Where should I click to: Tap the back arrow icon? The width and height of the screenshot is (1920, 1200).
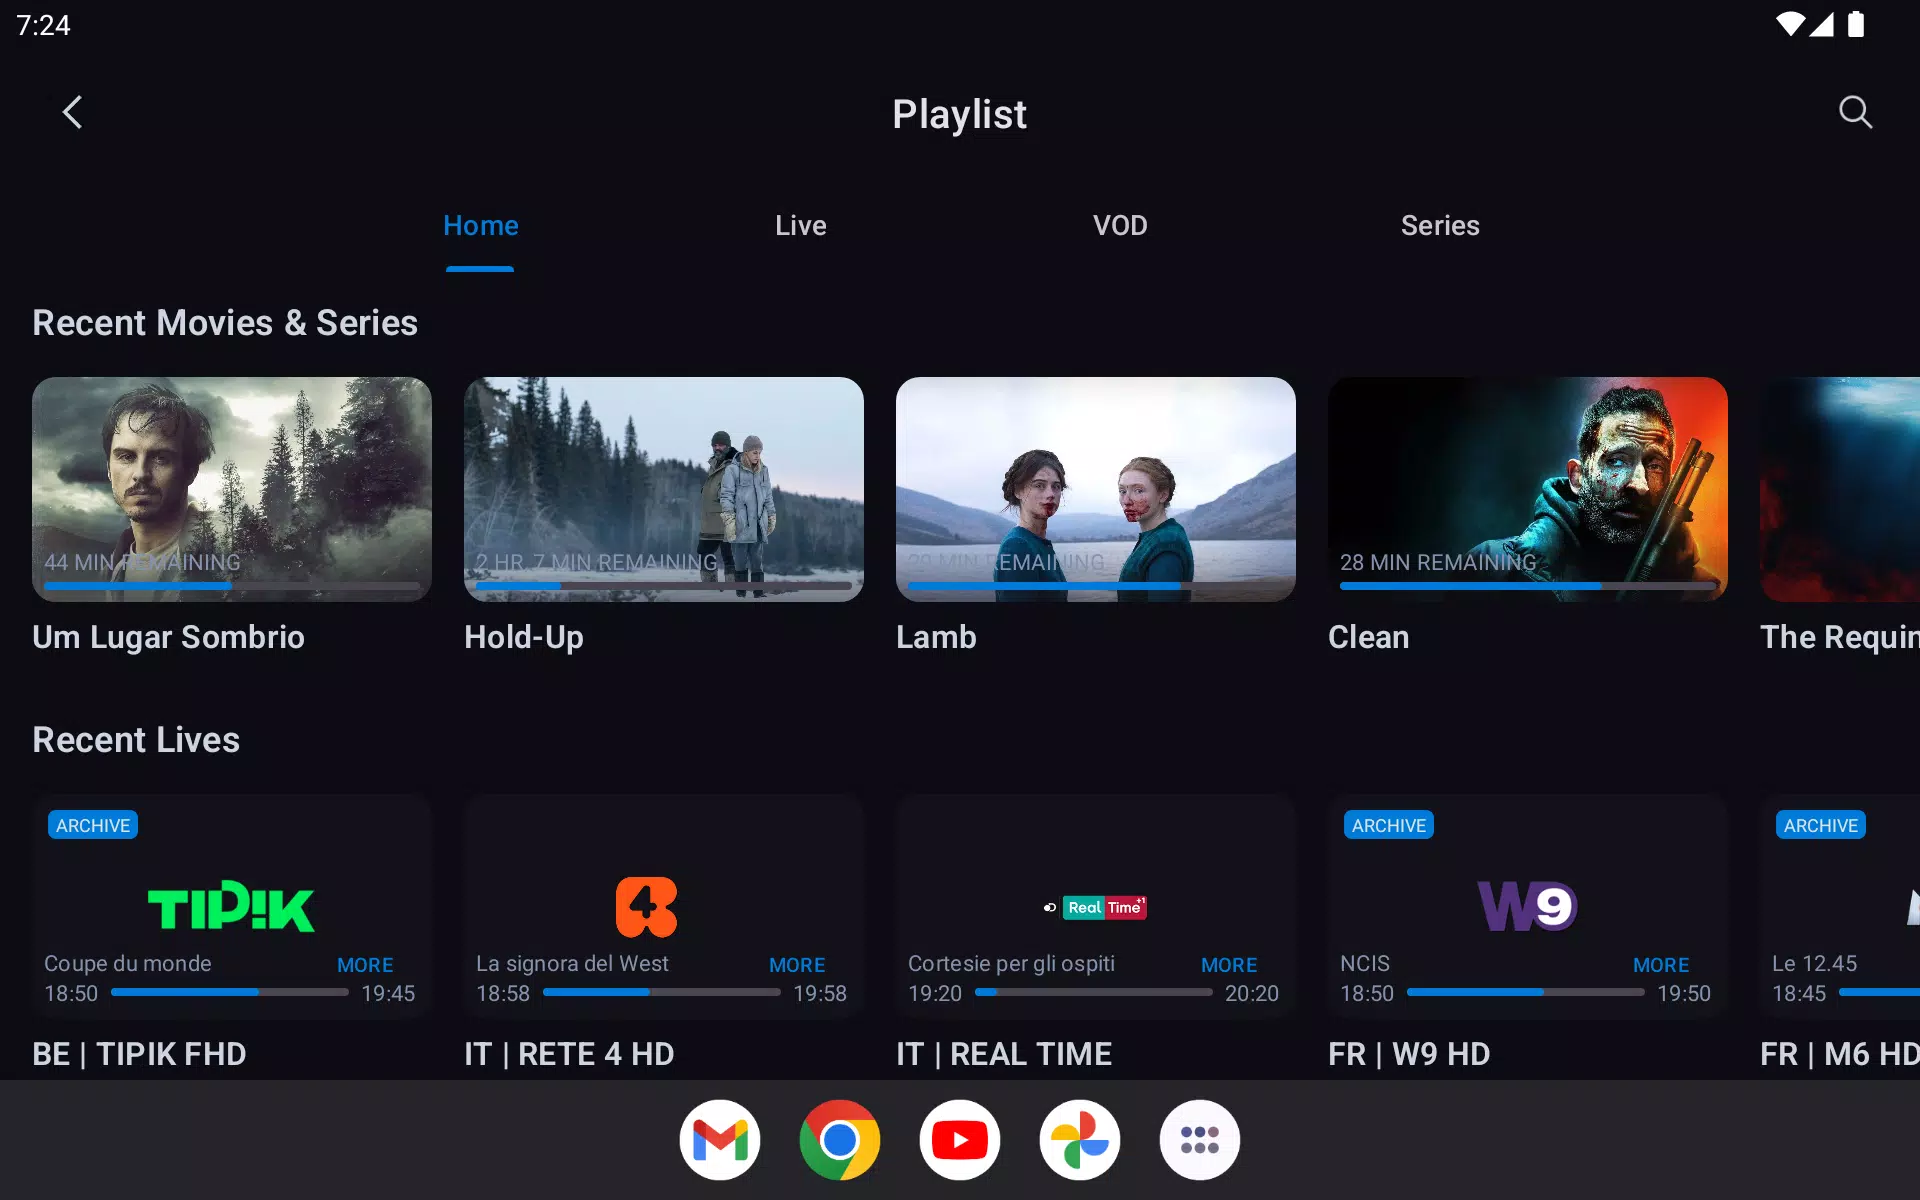pyautogui.click(x=72, y=112)
